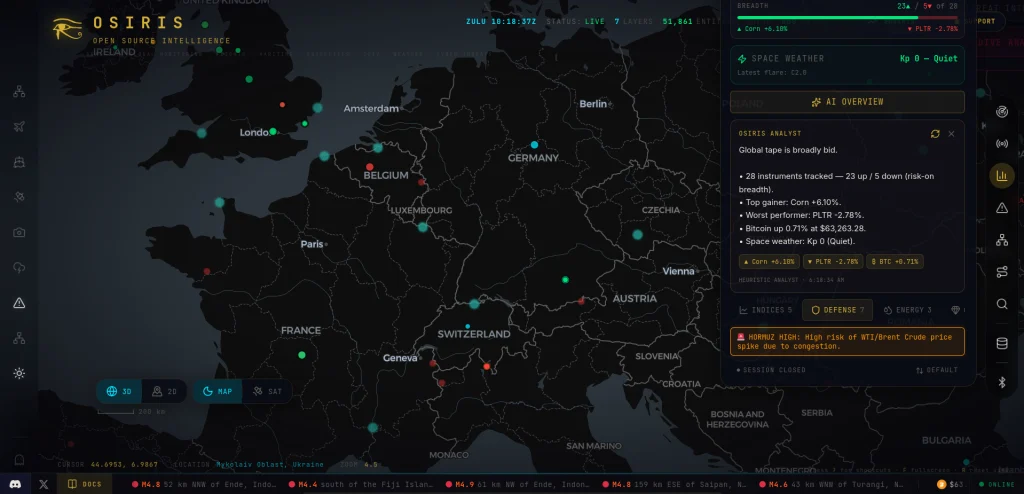Click the Mykolaiv Oblast location readout
Viewport: 1024px width, 494px height.
click(270, 465)
